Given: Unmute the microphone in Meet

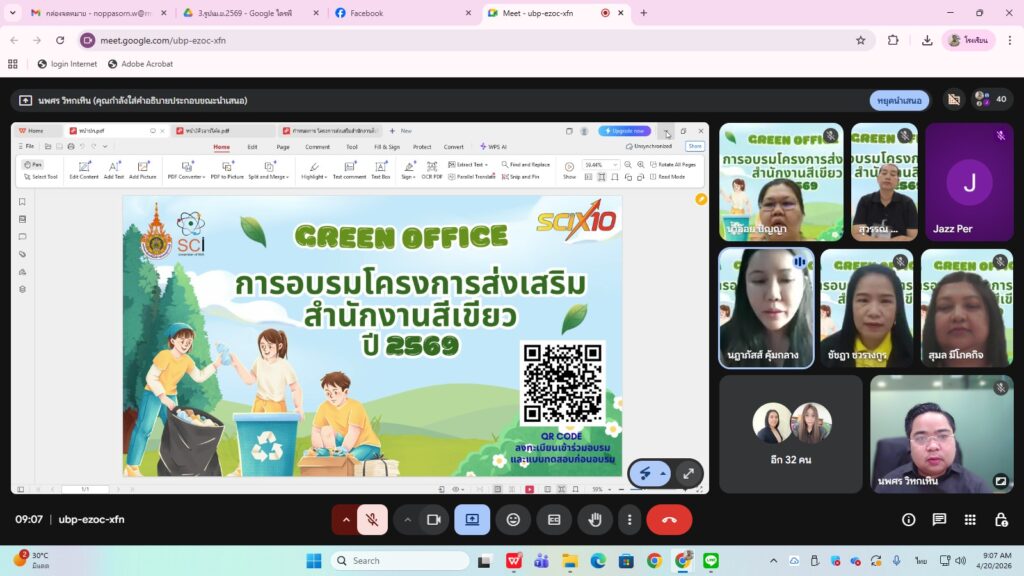Looking at the screenshot, I should click(372, 520).
